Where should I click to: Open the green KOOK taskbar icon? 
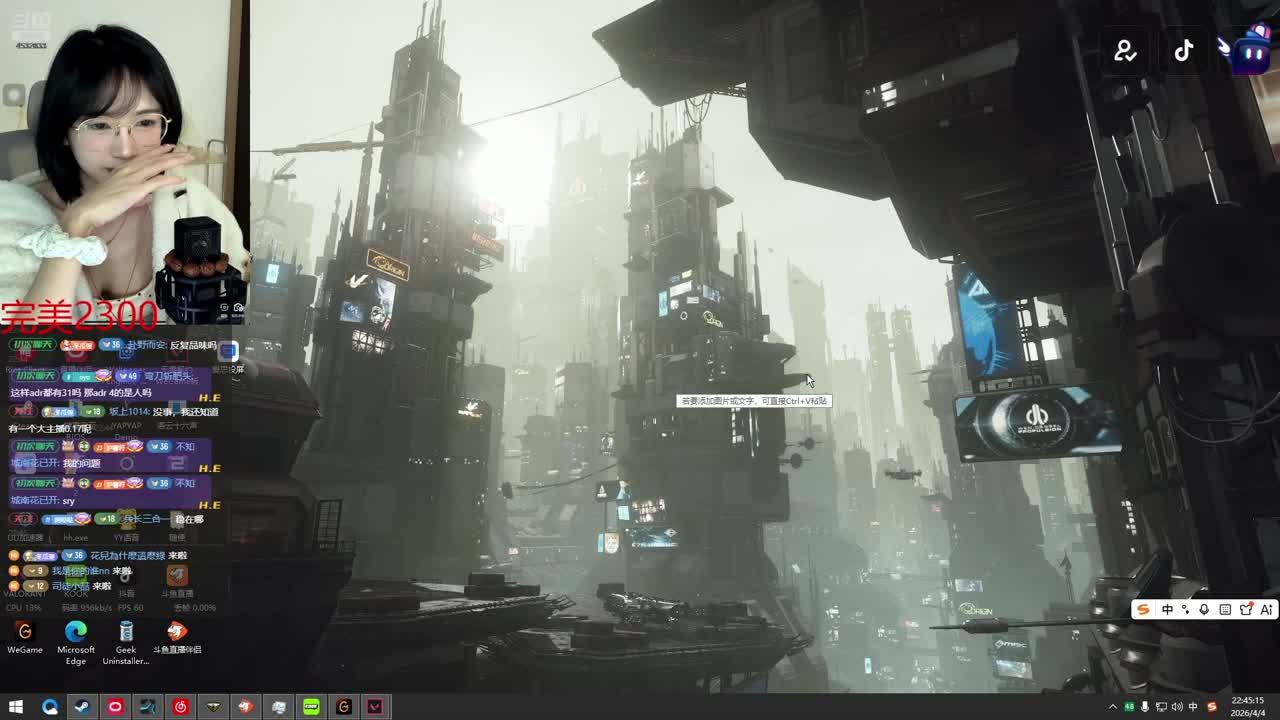pyautogui.click(x=311, y=707)
